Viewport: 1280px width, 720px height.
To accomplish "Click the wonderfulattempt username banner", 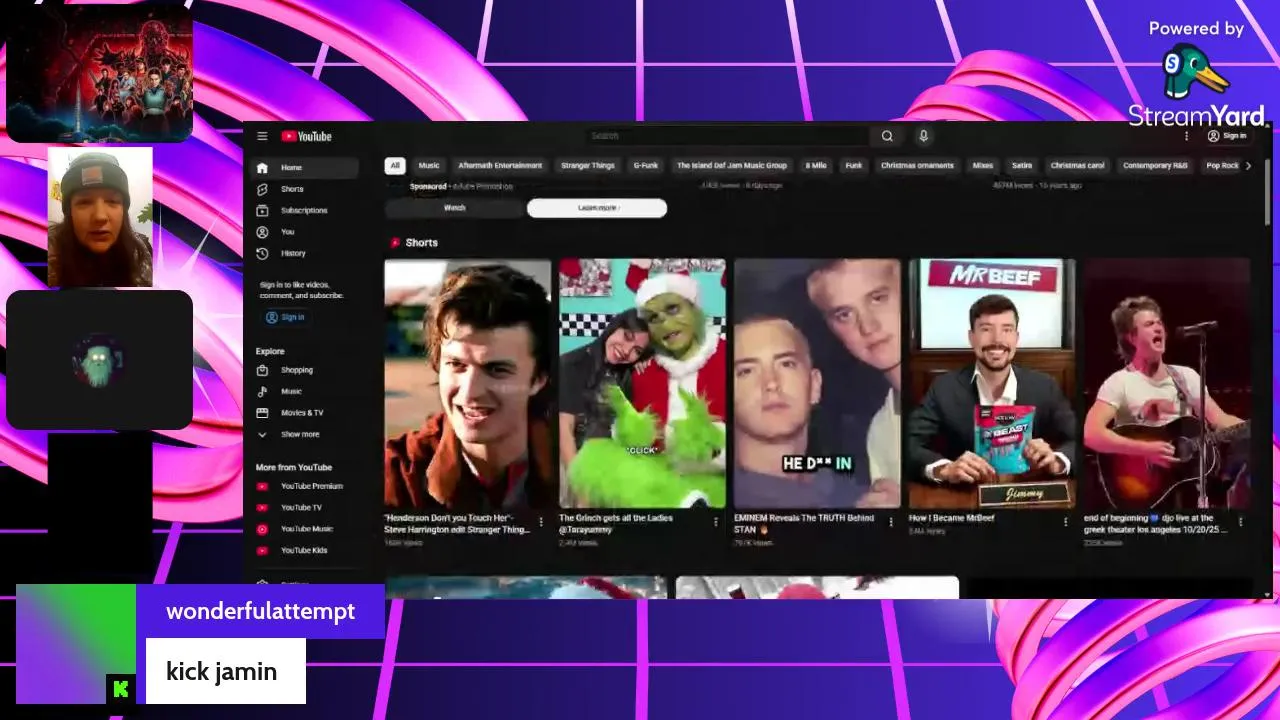I will [x=260, y=611].
